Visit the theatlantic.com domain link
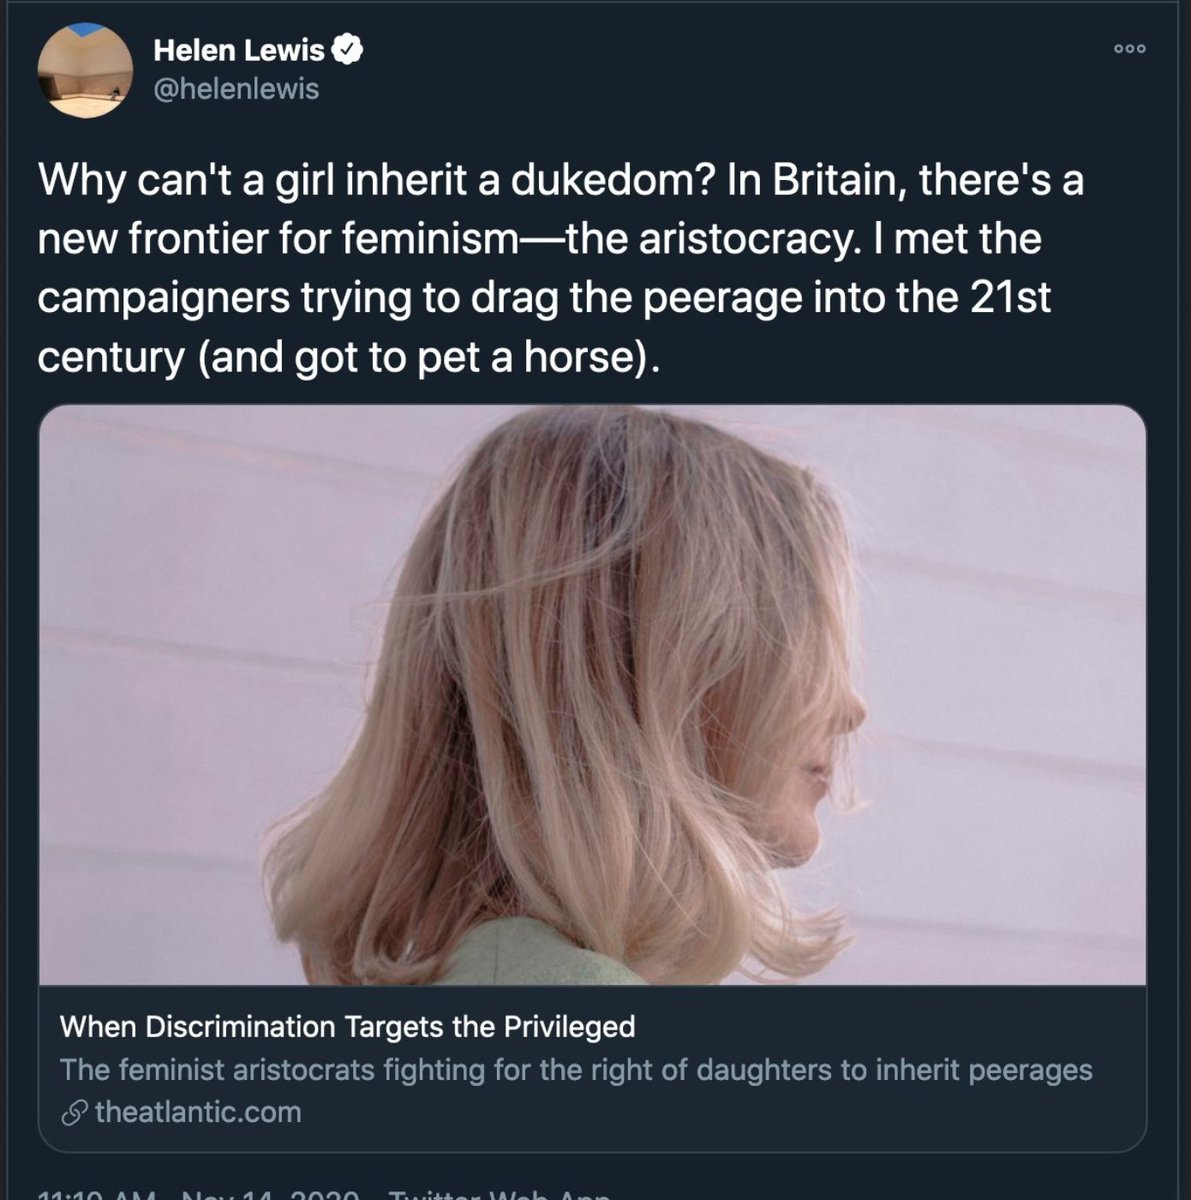1191x1200 pixels. pyautogui.click(x=197, y=1112)
